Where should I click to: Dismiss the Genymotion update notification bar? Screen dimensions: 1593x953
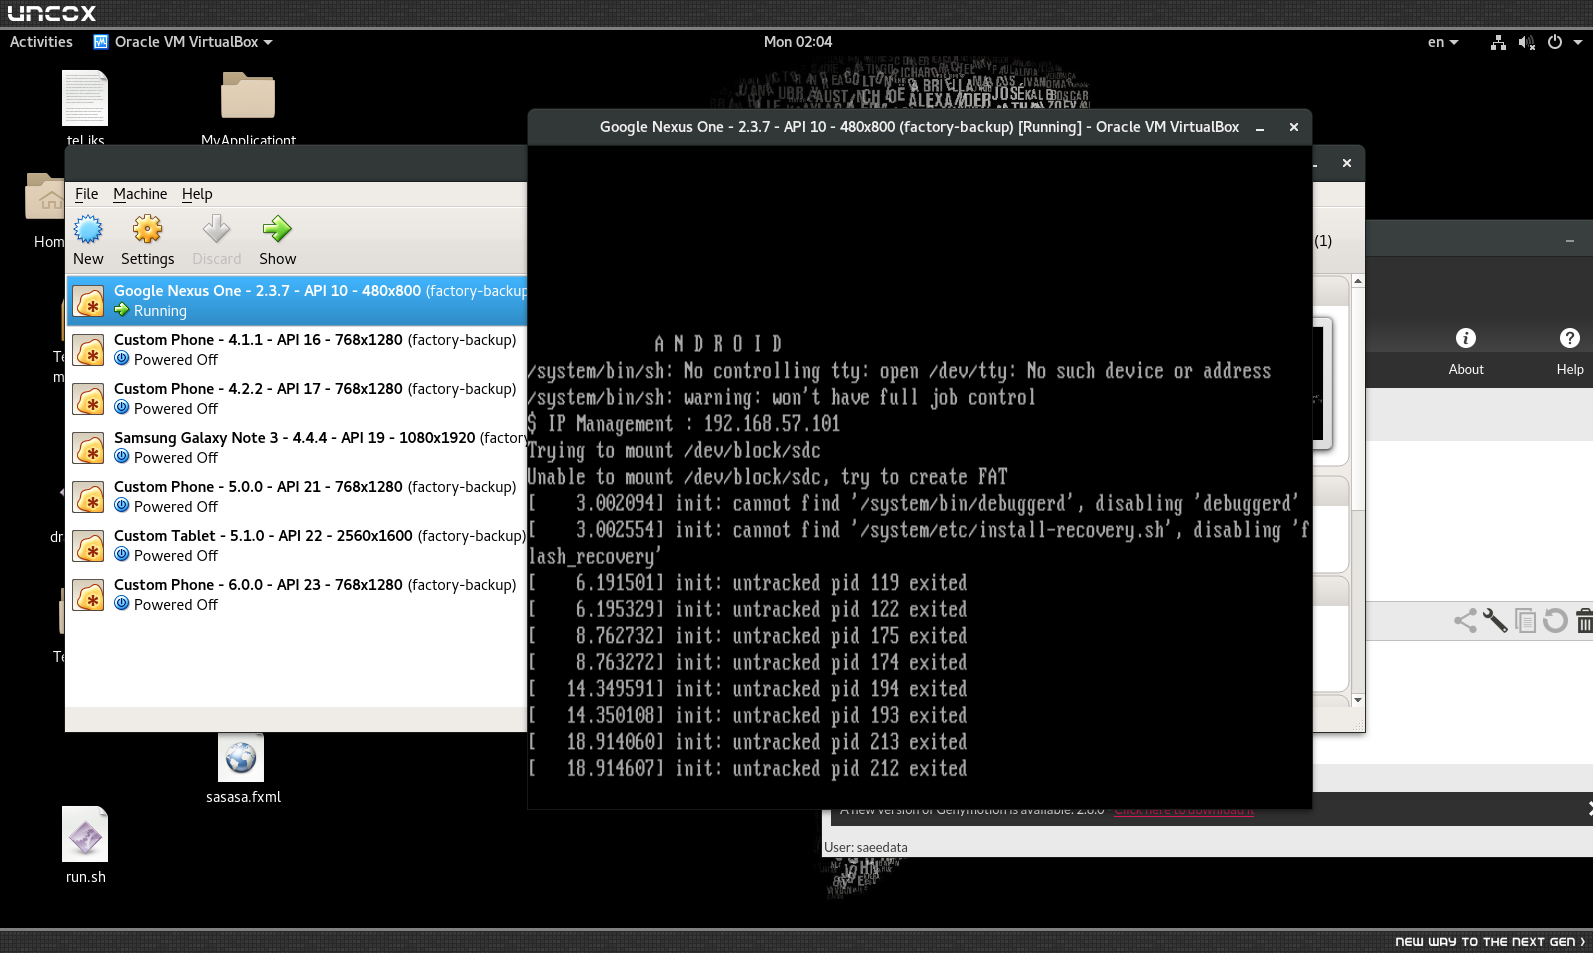(1588, 809)
